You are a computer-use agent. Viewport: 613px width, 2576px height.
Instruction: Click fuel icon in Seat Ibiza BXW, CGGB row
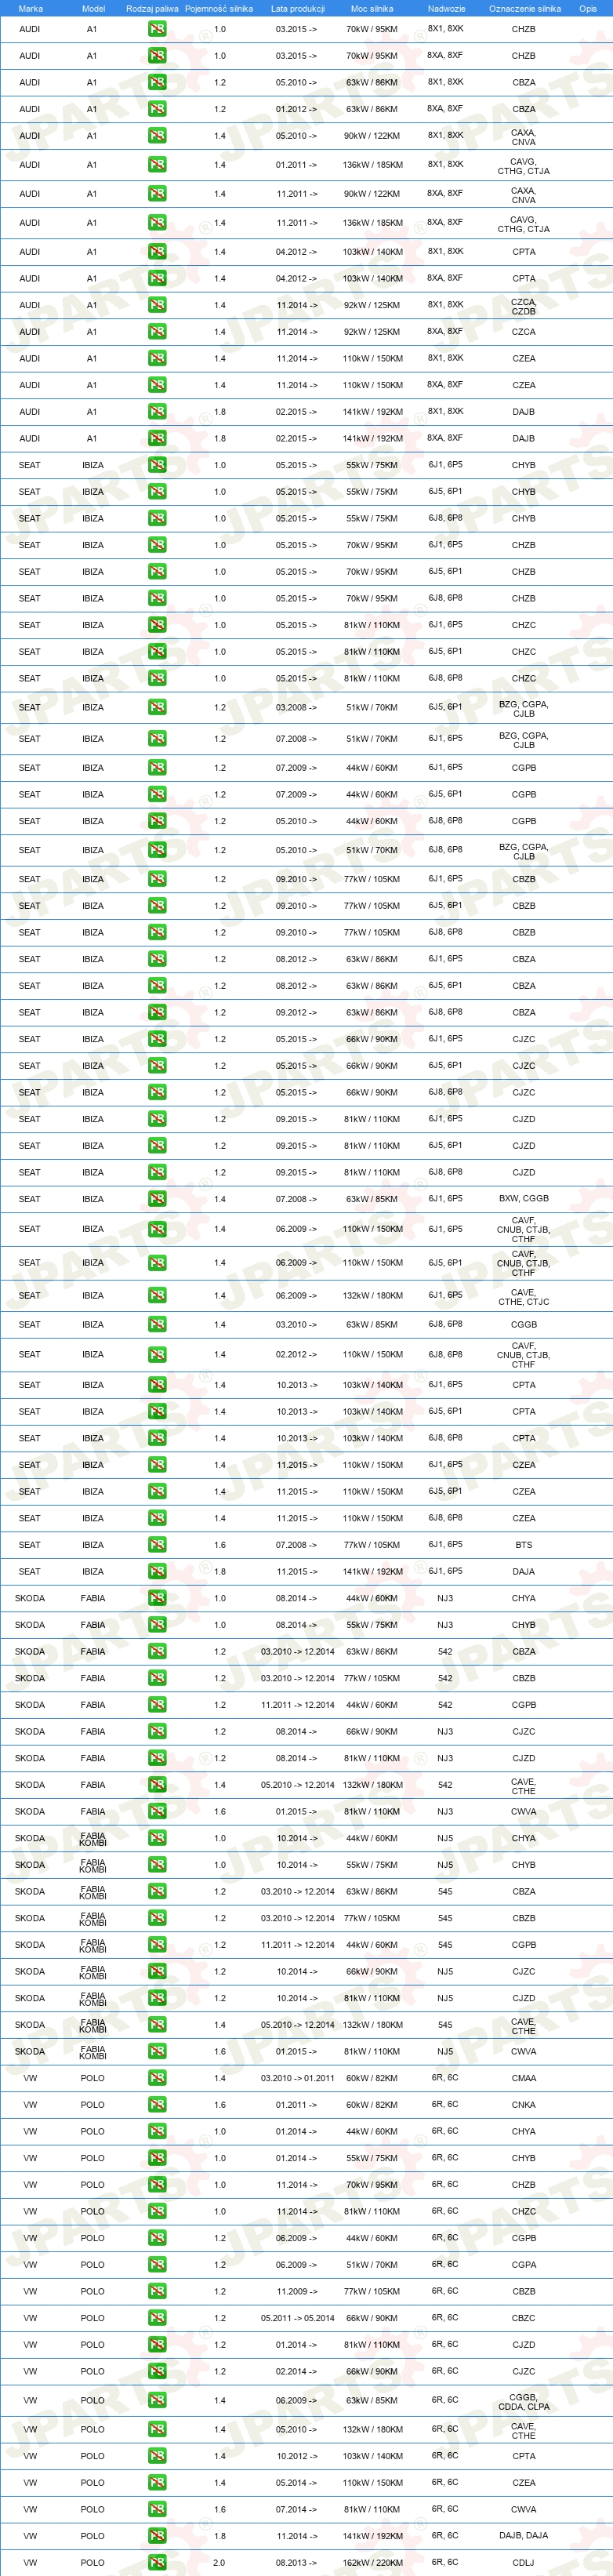(x=157, y=1199)
